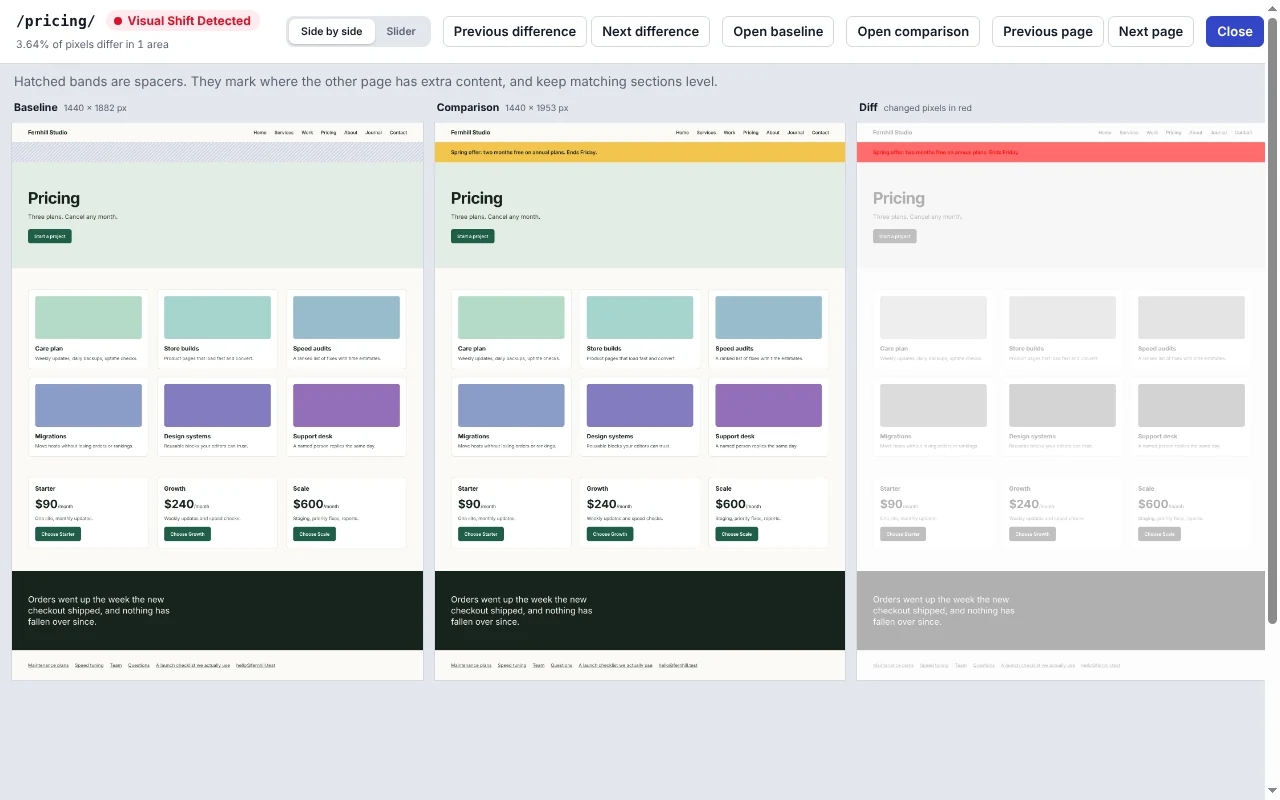Click the Migrations card image in Comparison
The width and height of the screenshot is (1280, 800).
tap(511, 405)
